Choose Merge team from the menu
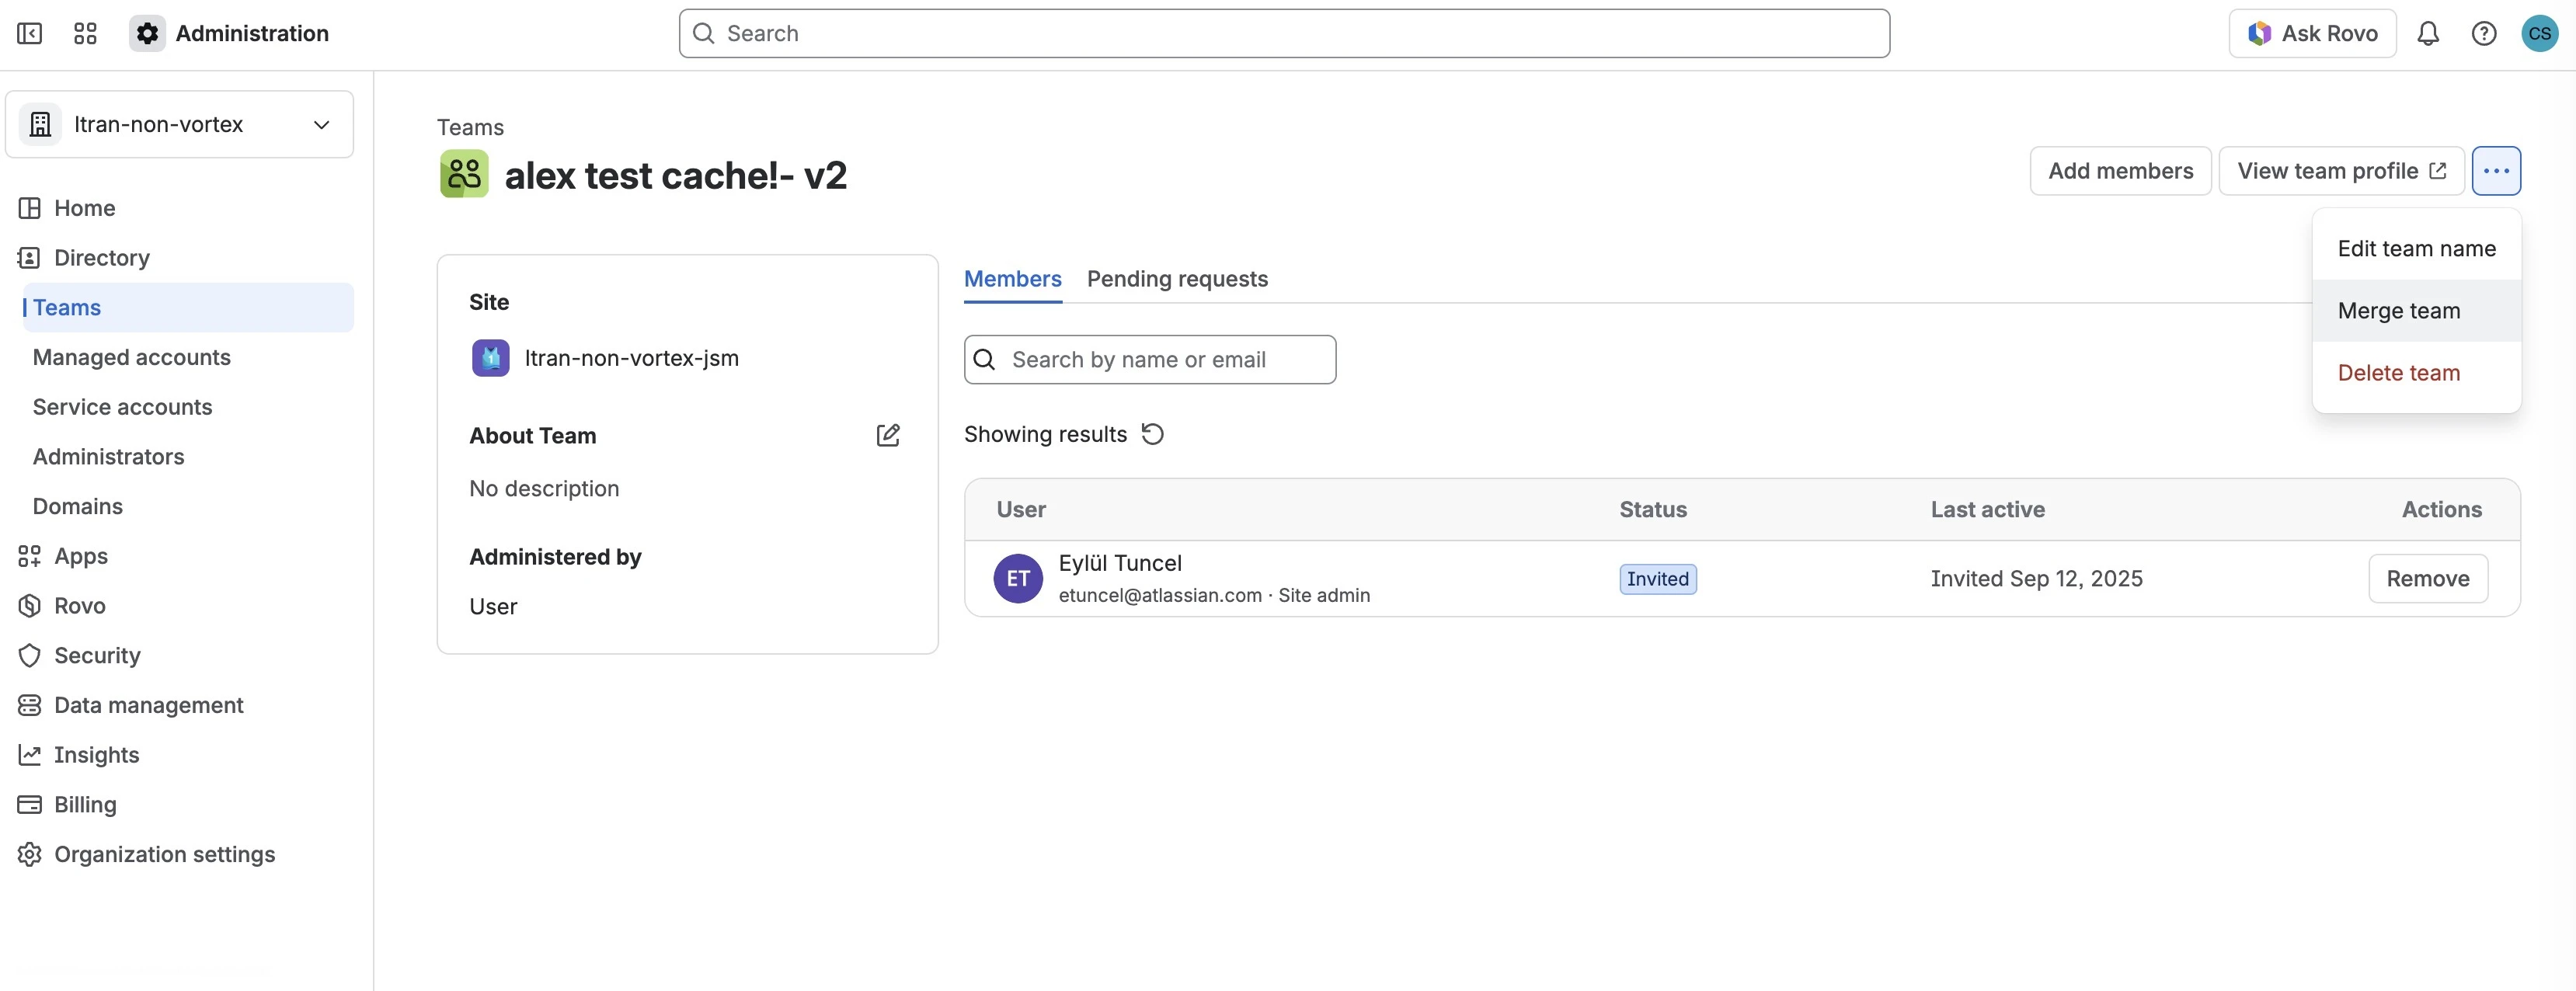 coord(2416,311)
